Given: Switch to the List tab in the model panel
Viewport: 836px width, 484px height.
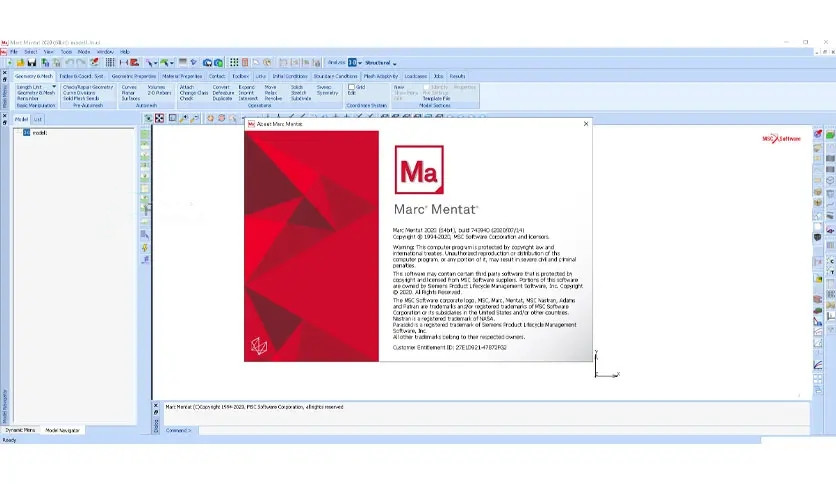Looking at the screenshot, I should point(37,119).
